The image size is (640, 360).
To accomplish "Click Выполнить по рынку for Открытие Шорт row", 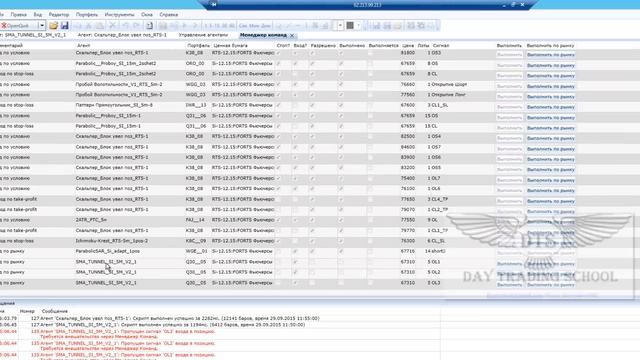I will (x=551, y=86).
